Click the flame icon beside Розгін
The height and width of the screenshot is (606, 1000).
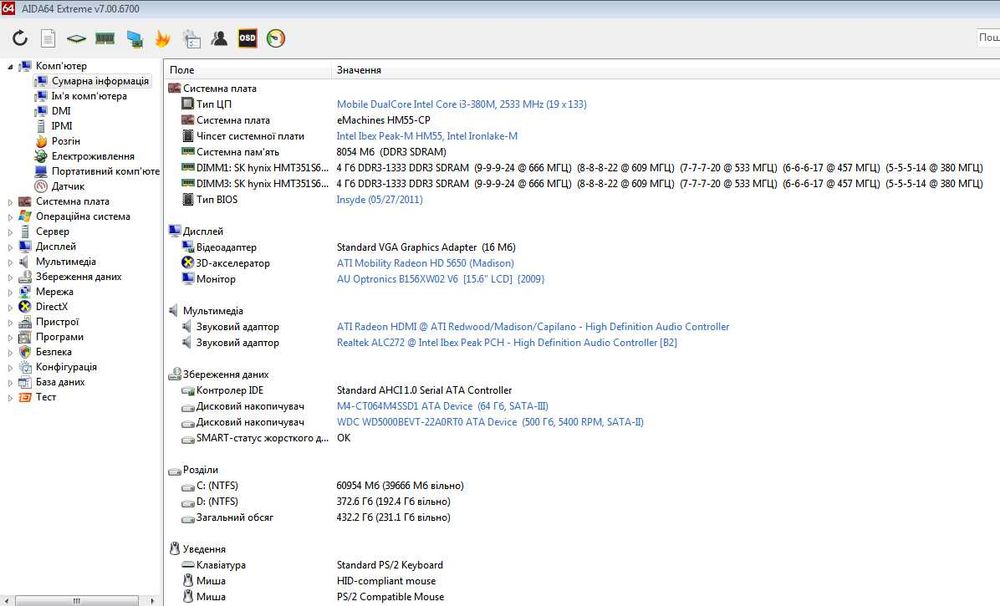pyautogui.click(x=41, y=140)
